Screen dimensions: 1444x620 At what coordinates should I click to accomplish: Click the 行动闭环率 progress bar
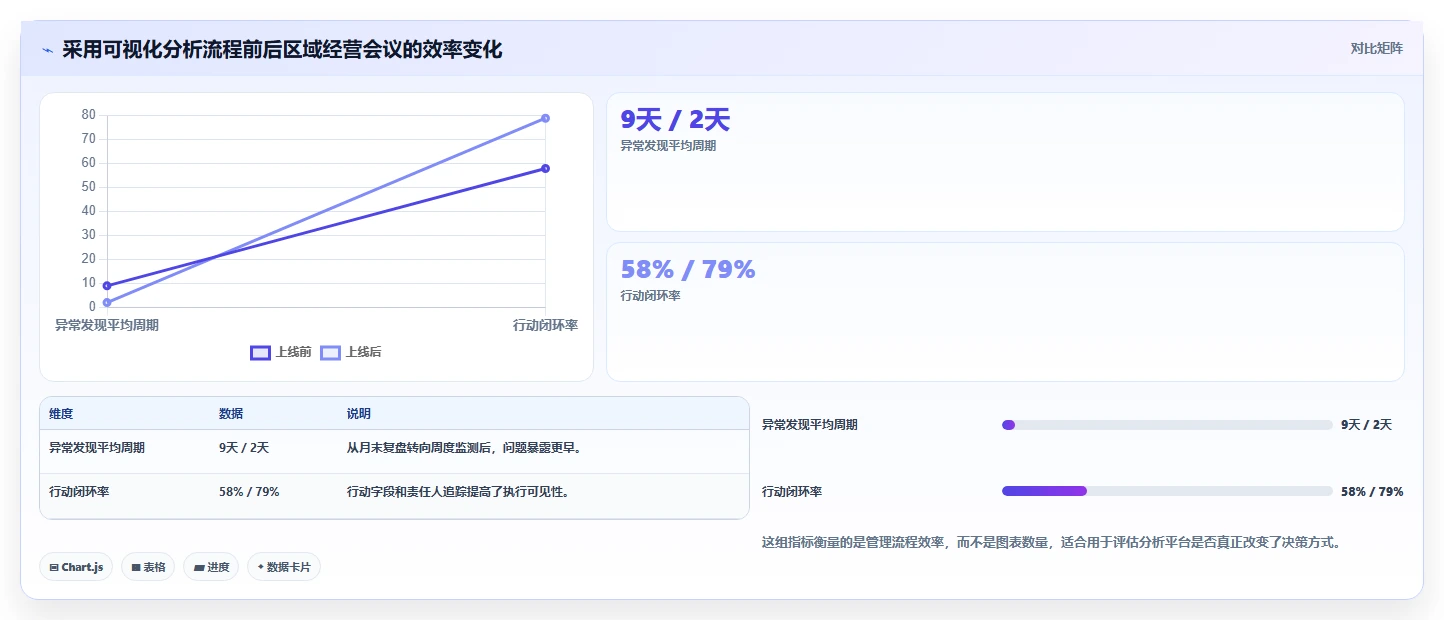(x=1167, y=491)
